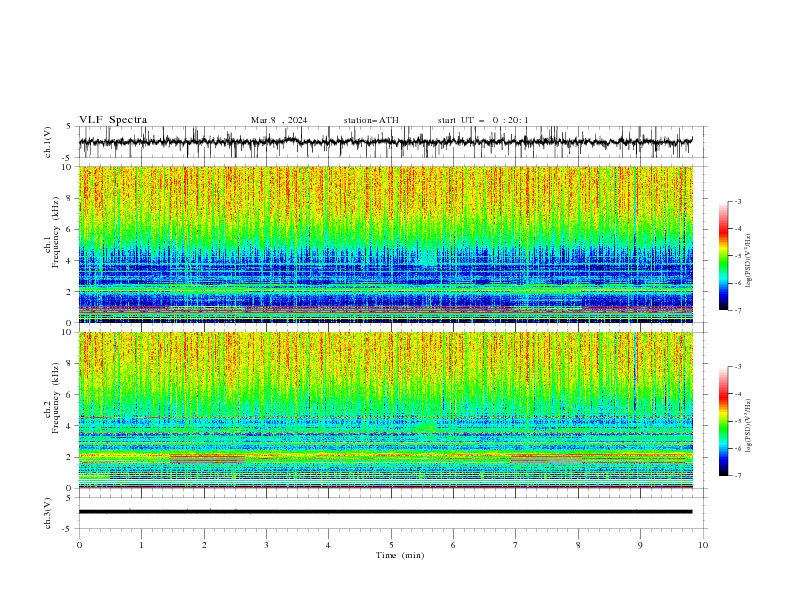Click time axis tick label "5"
Screen dimensions: 792x612
coord(391,545)
